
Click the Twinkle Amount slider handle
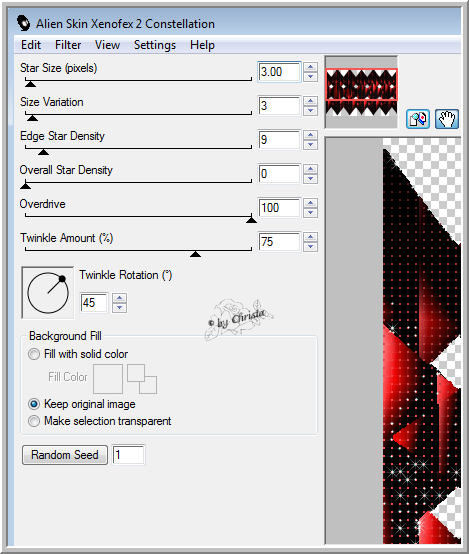(x=195, y=254)
